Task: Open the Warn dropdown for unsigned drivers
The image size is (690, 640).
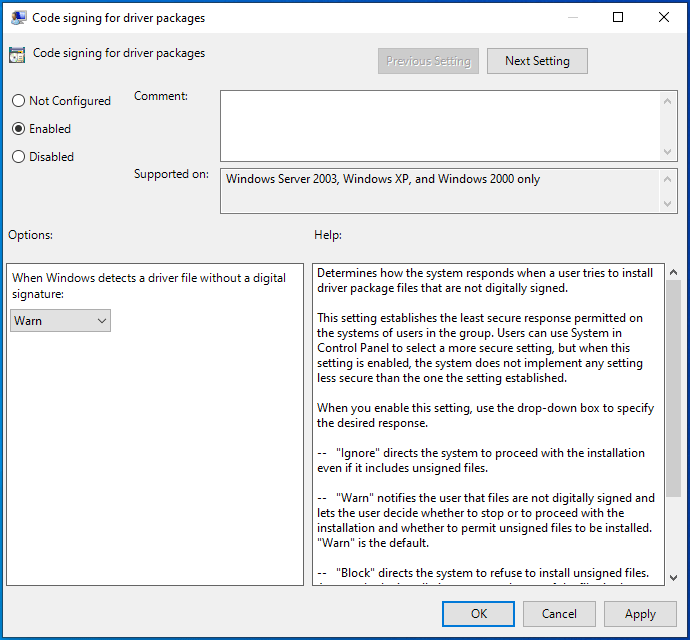Action: (61, 321)
